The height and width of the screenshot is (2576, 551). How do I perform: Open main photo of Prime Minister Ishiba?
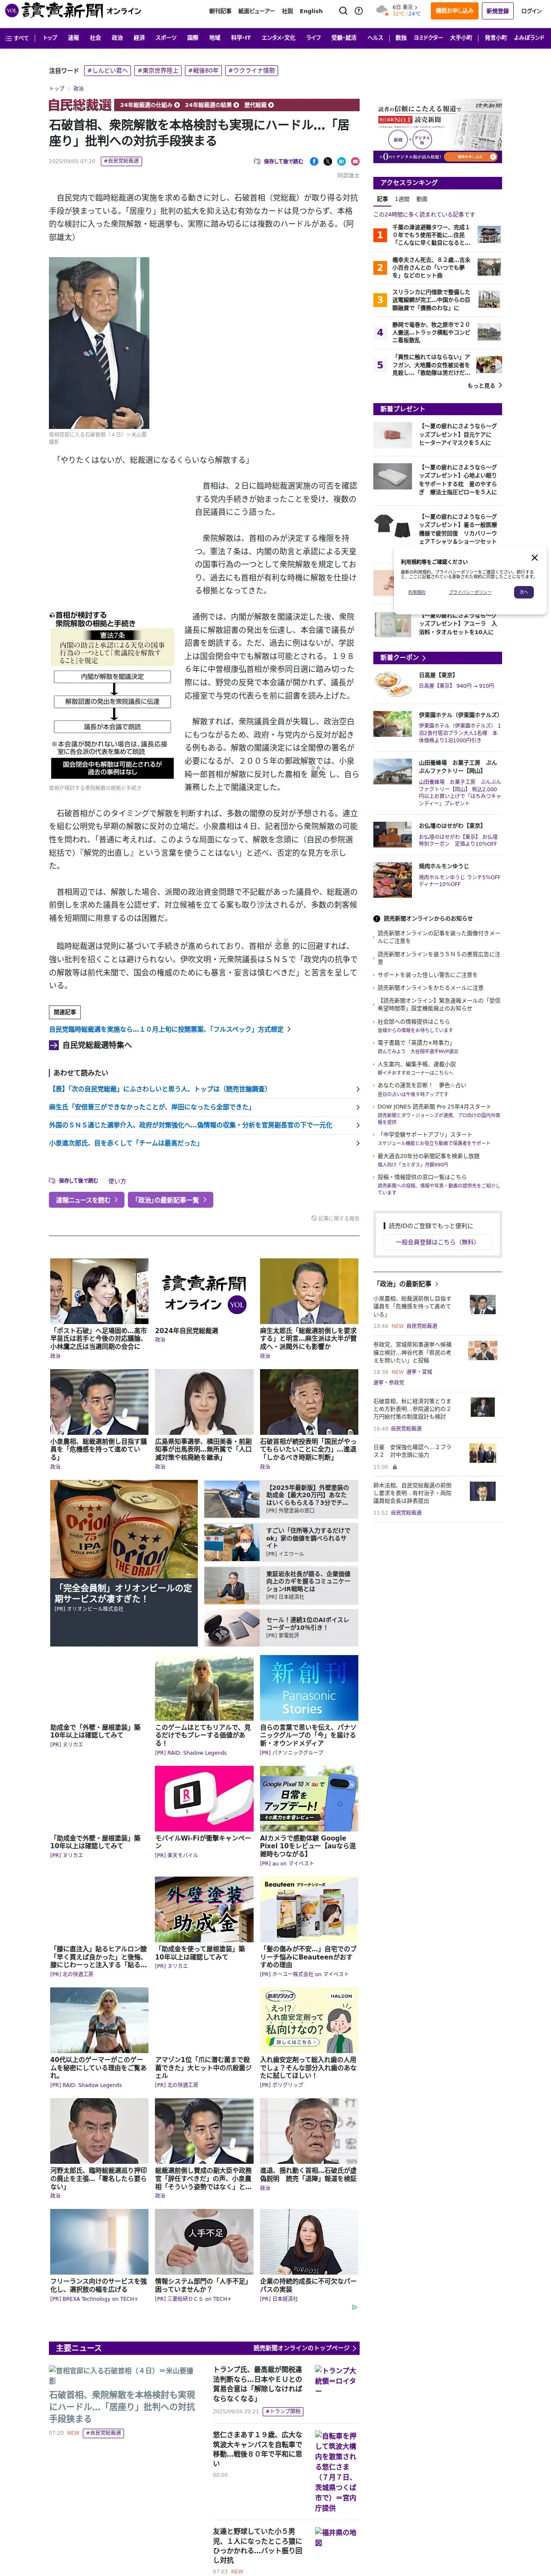click(99, 343)
